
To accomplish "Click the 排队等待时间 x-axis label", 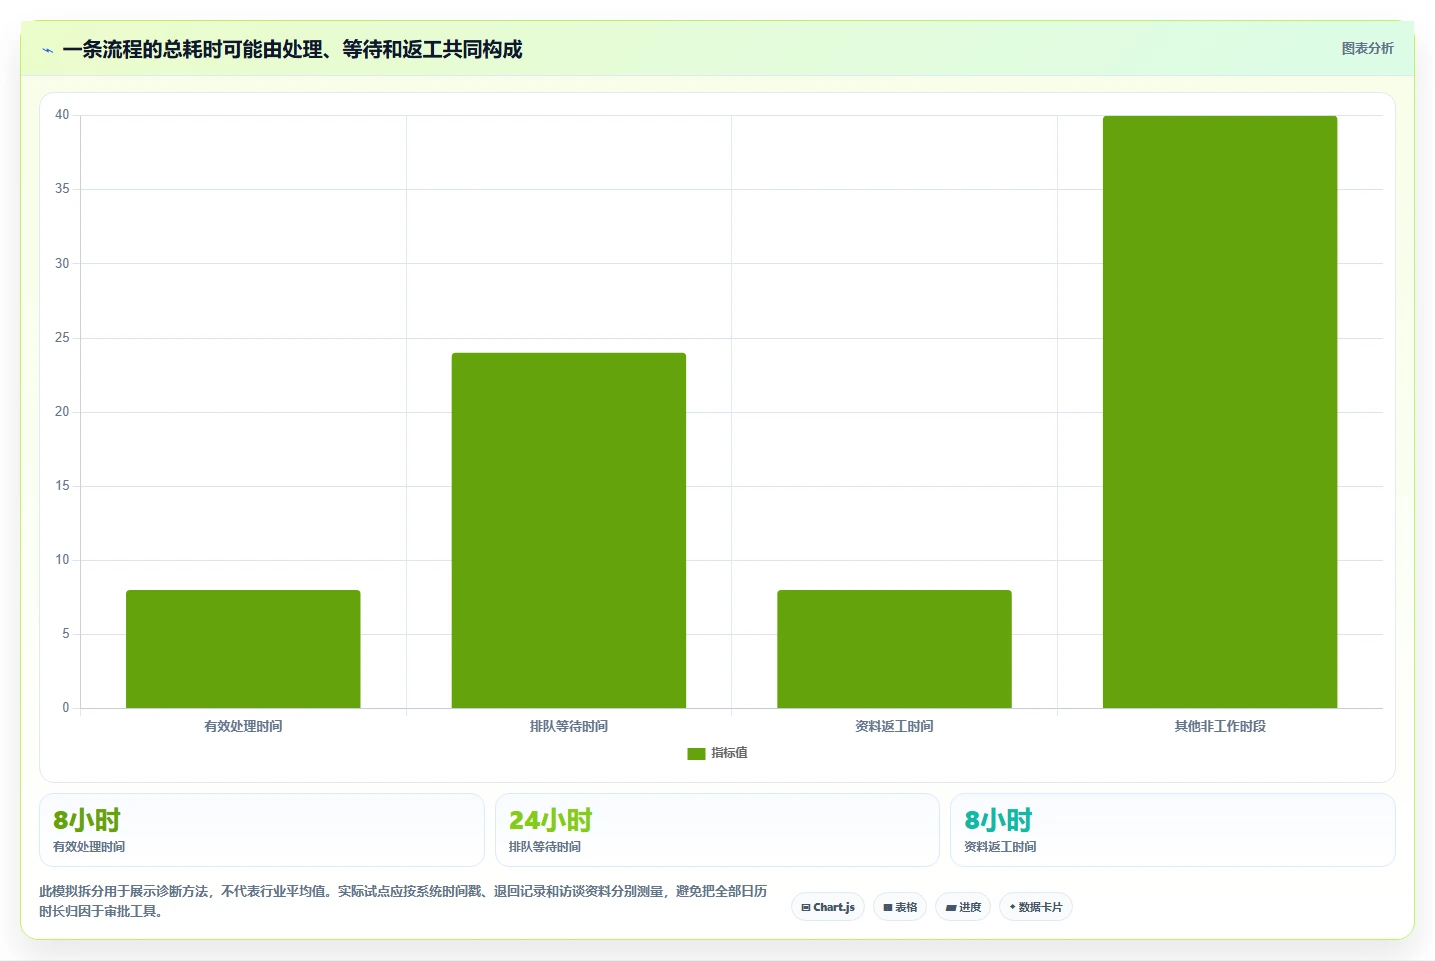I will point(568,726).
